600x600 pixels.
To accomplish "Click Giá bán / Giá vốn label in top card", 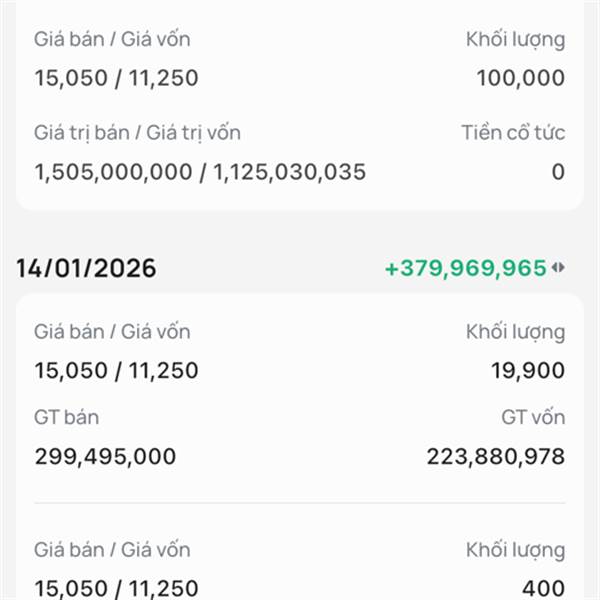I will (x=112, y=39).
